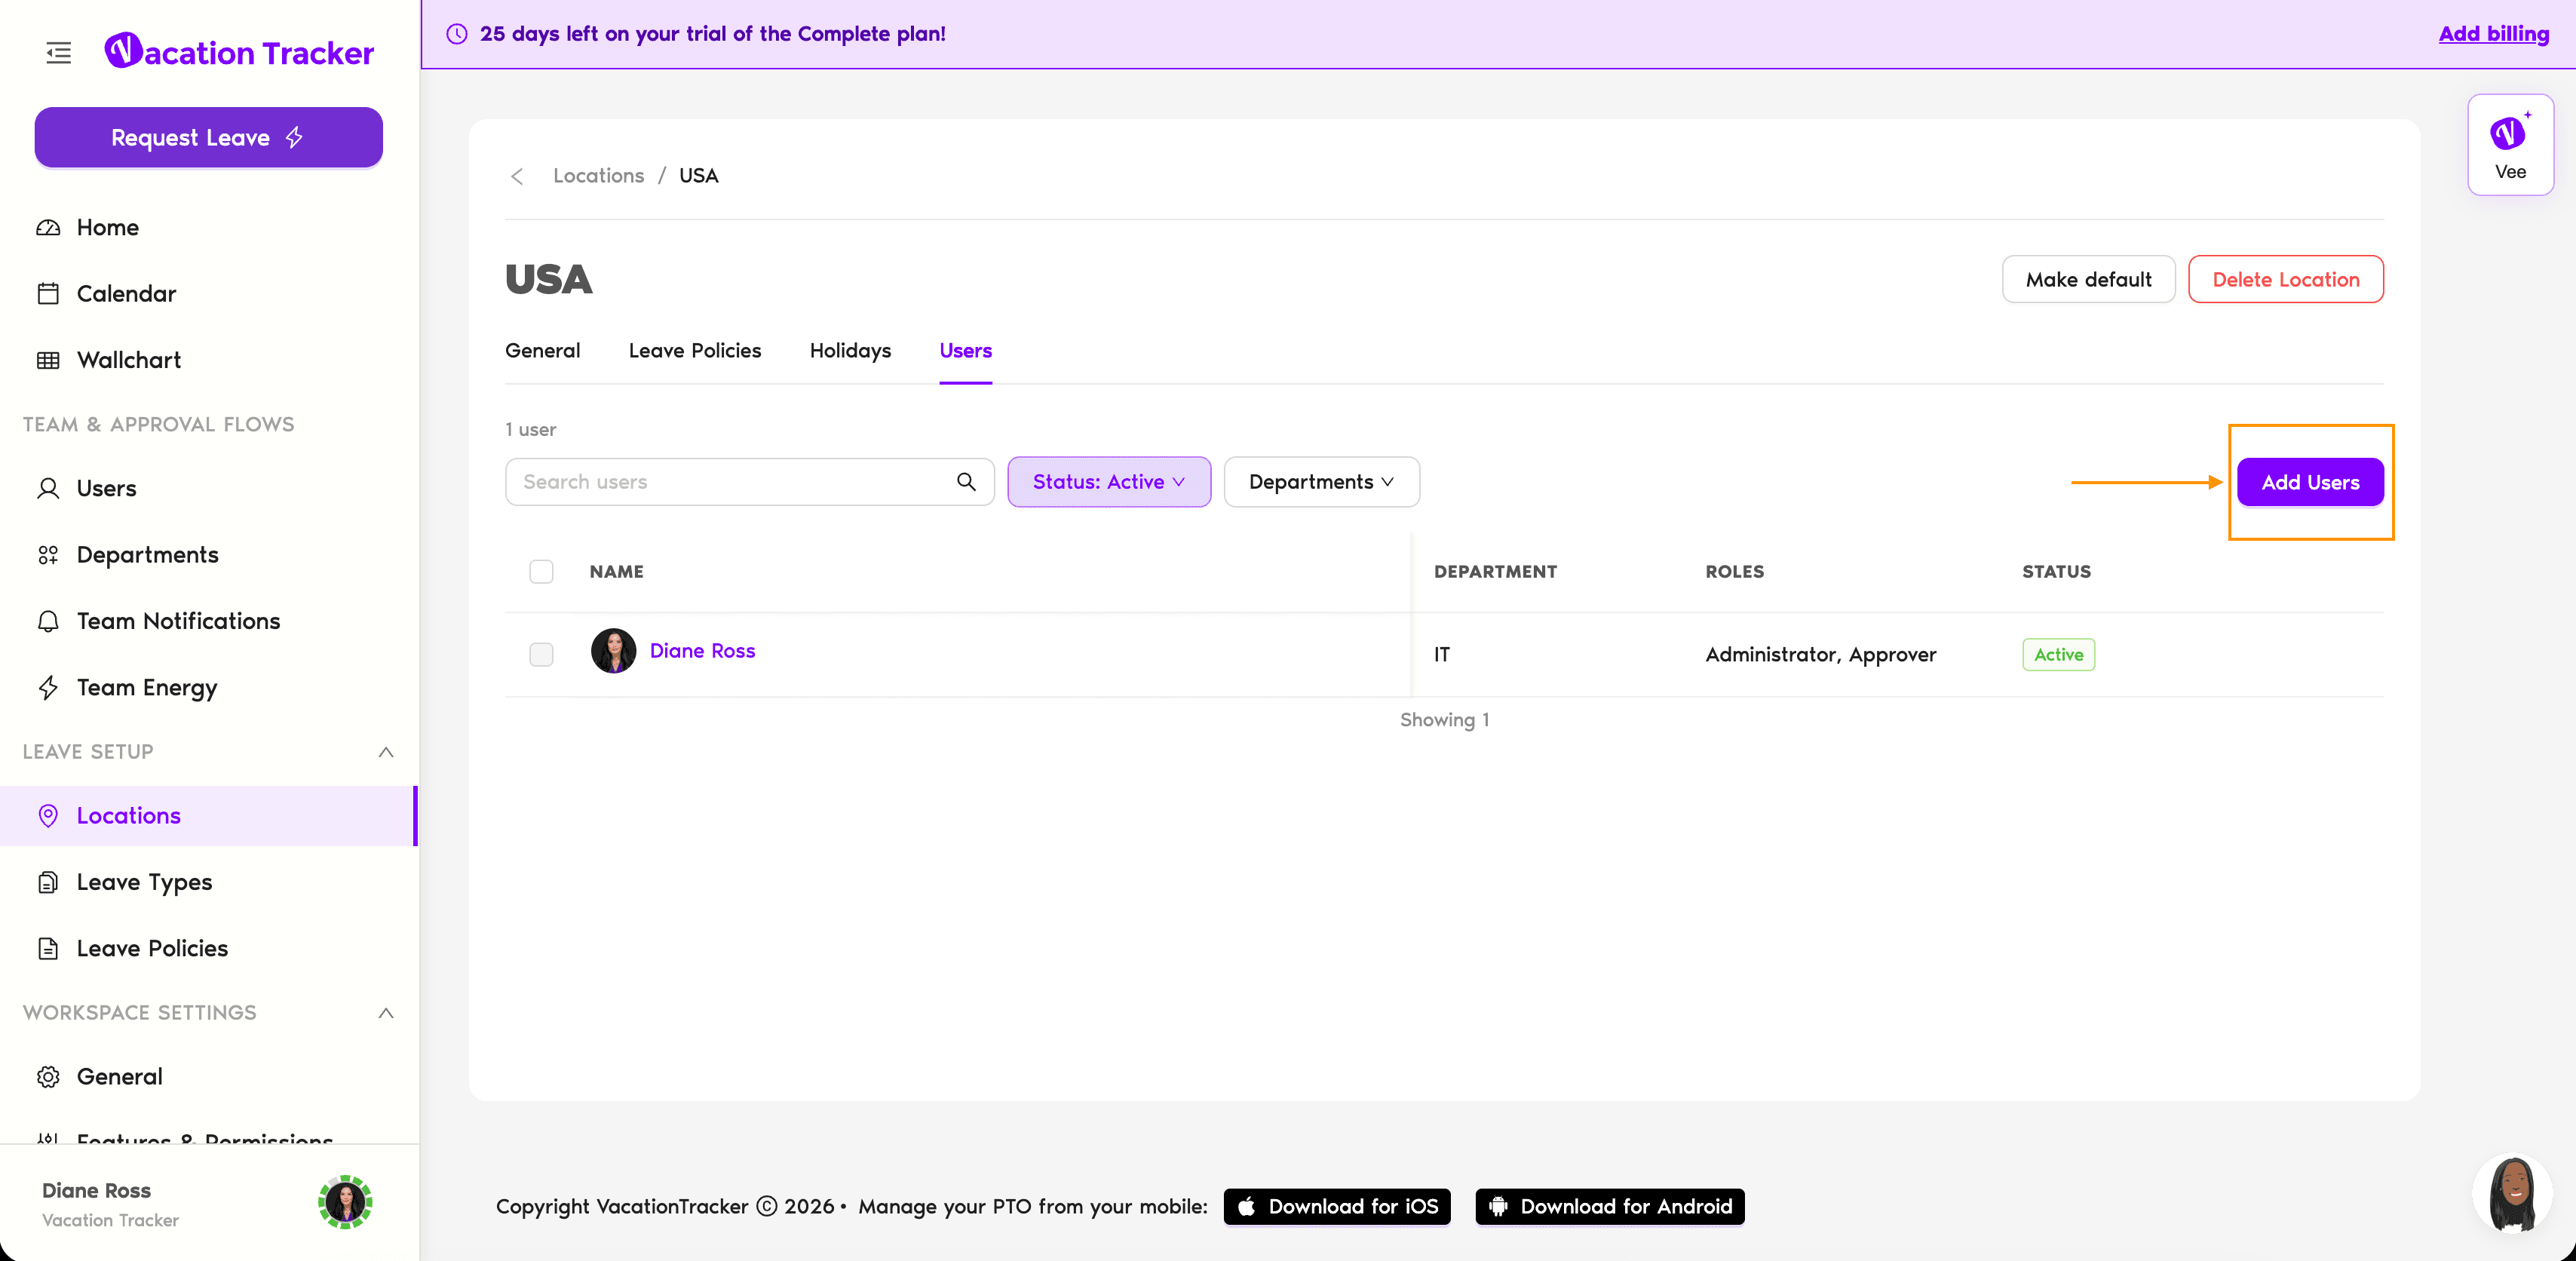The height and width of the screenshot is (1261, 2576).
Task: Focus the Search users field
Action: [750, 482]
